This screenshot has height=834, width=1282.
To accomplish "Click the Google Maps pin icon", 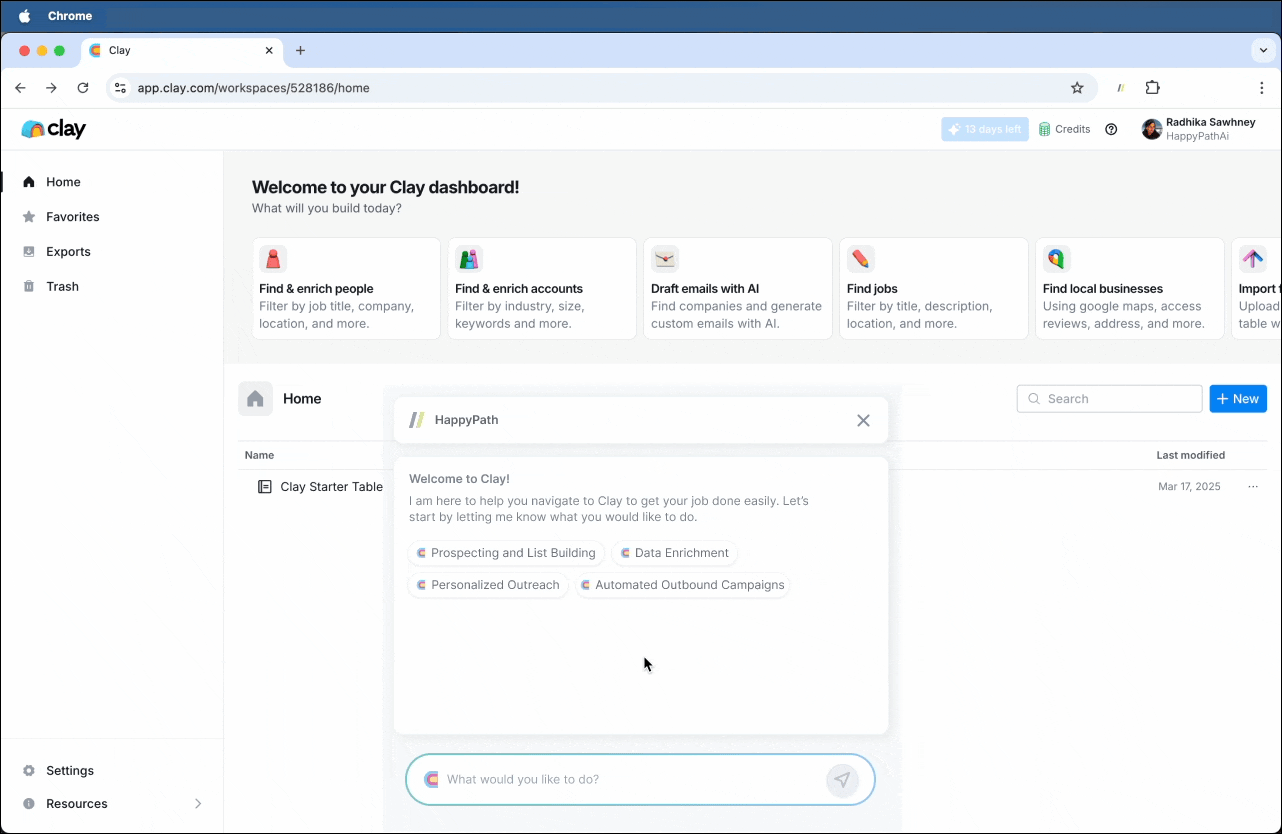I will (x=1057, y=259).
